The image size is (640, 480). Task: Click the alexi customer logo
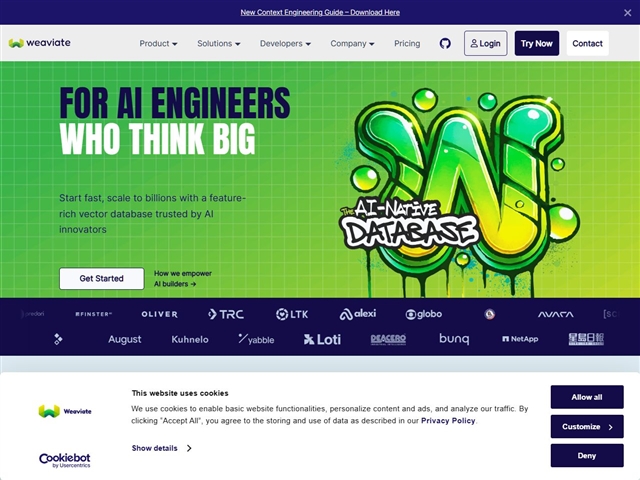pyautogui.click(x=358, y=314)
